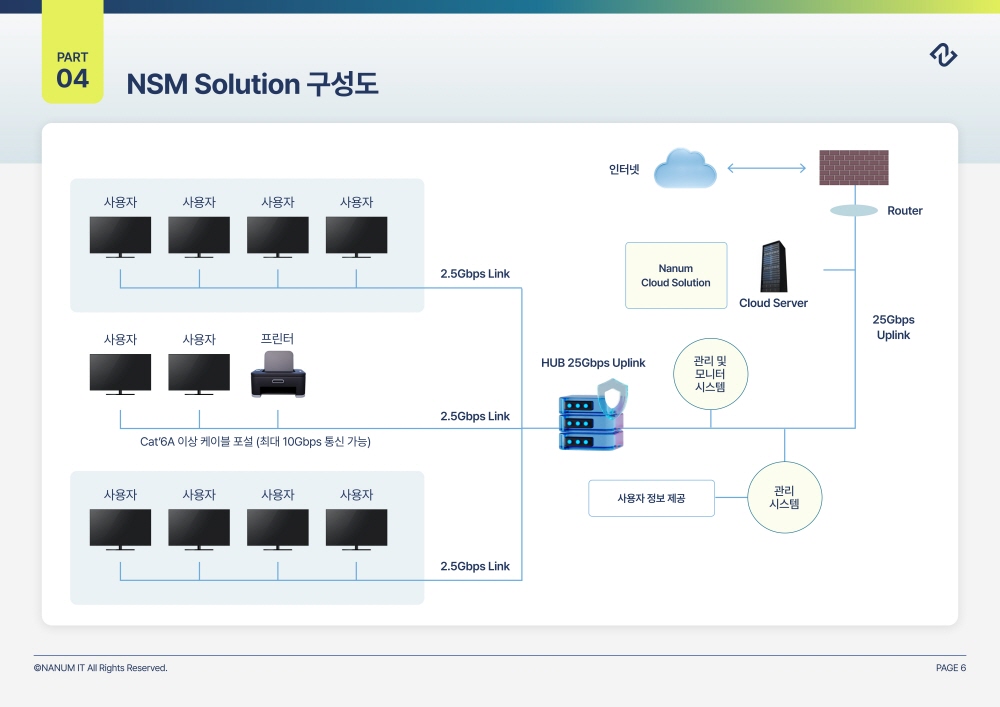Click the Nanum logo in top-right corner

pos(943,55)
